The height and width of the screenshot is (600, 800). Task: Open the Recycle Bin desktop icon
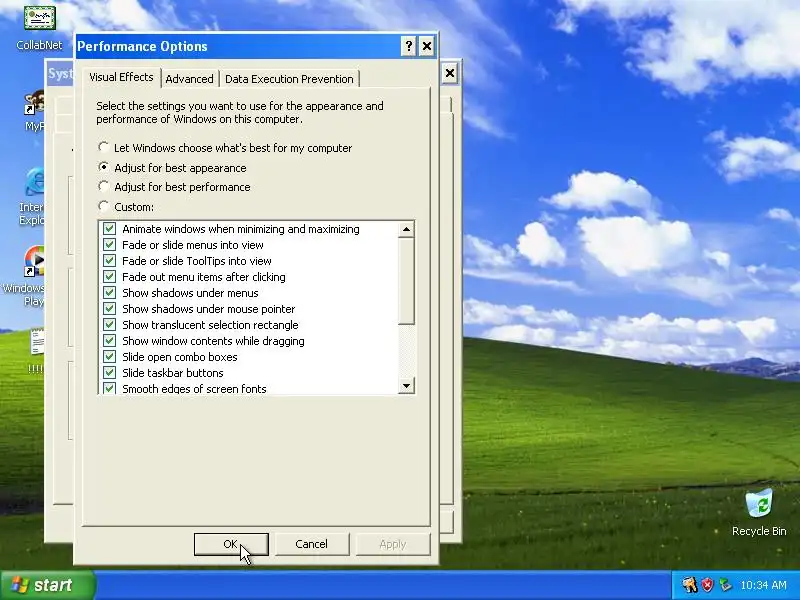(x=759, y=512)
